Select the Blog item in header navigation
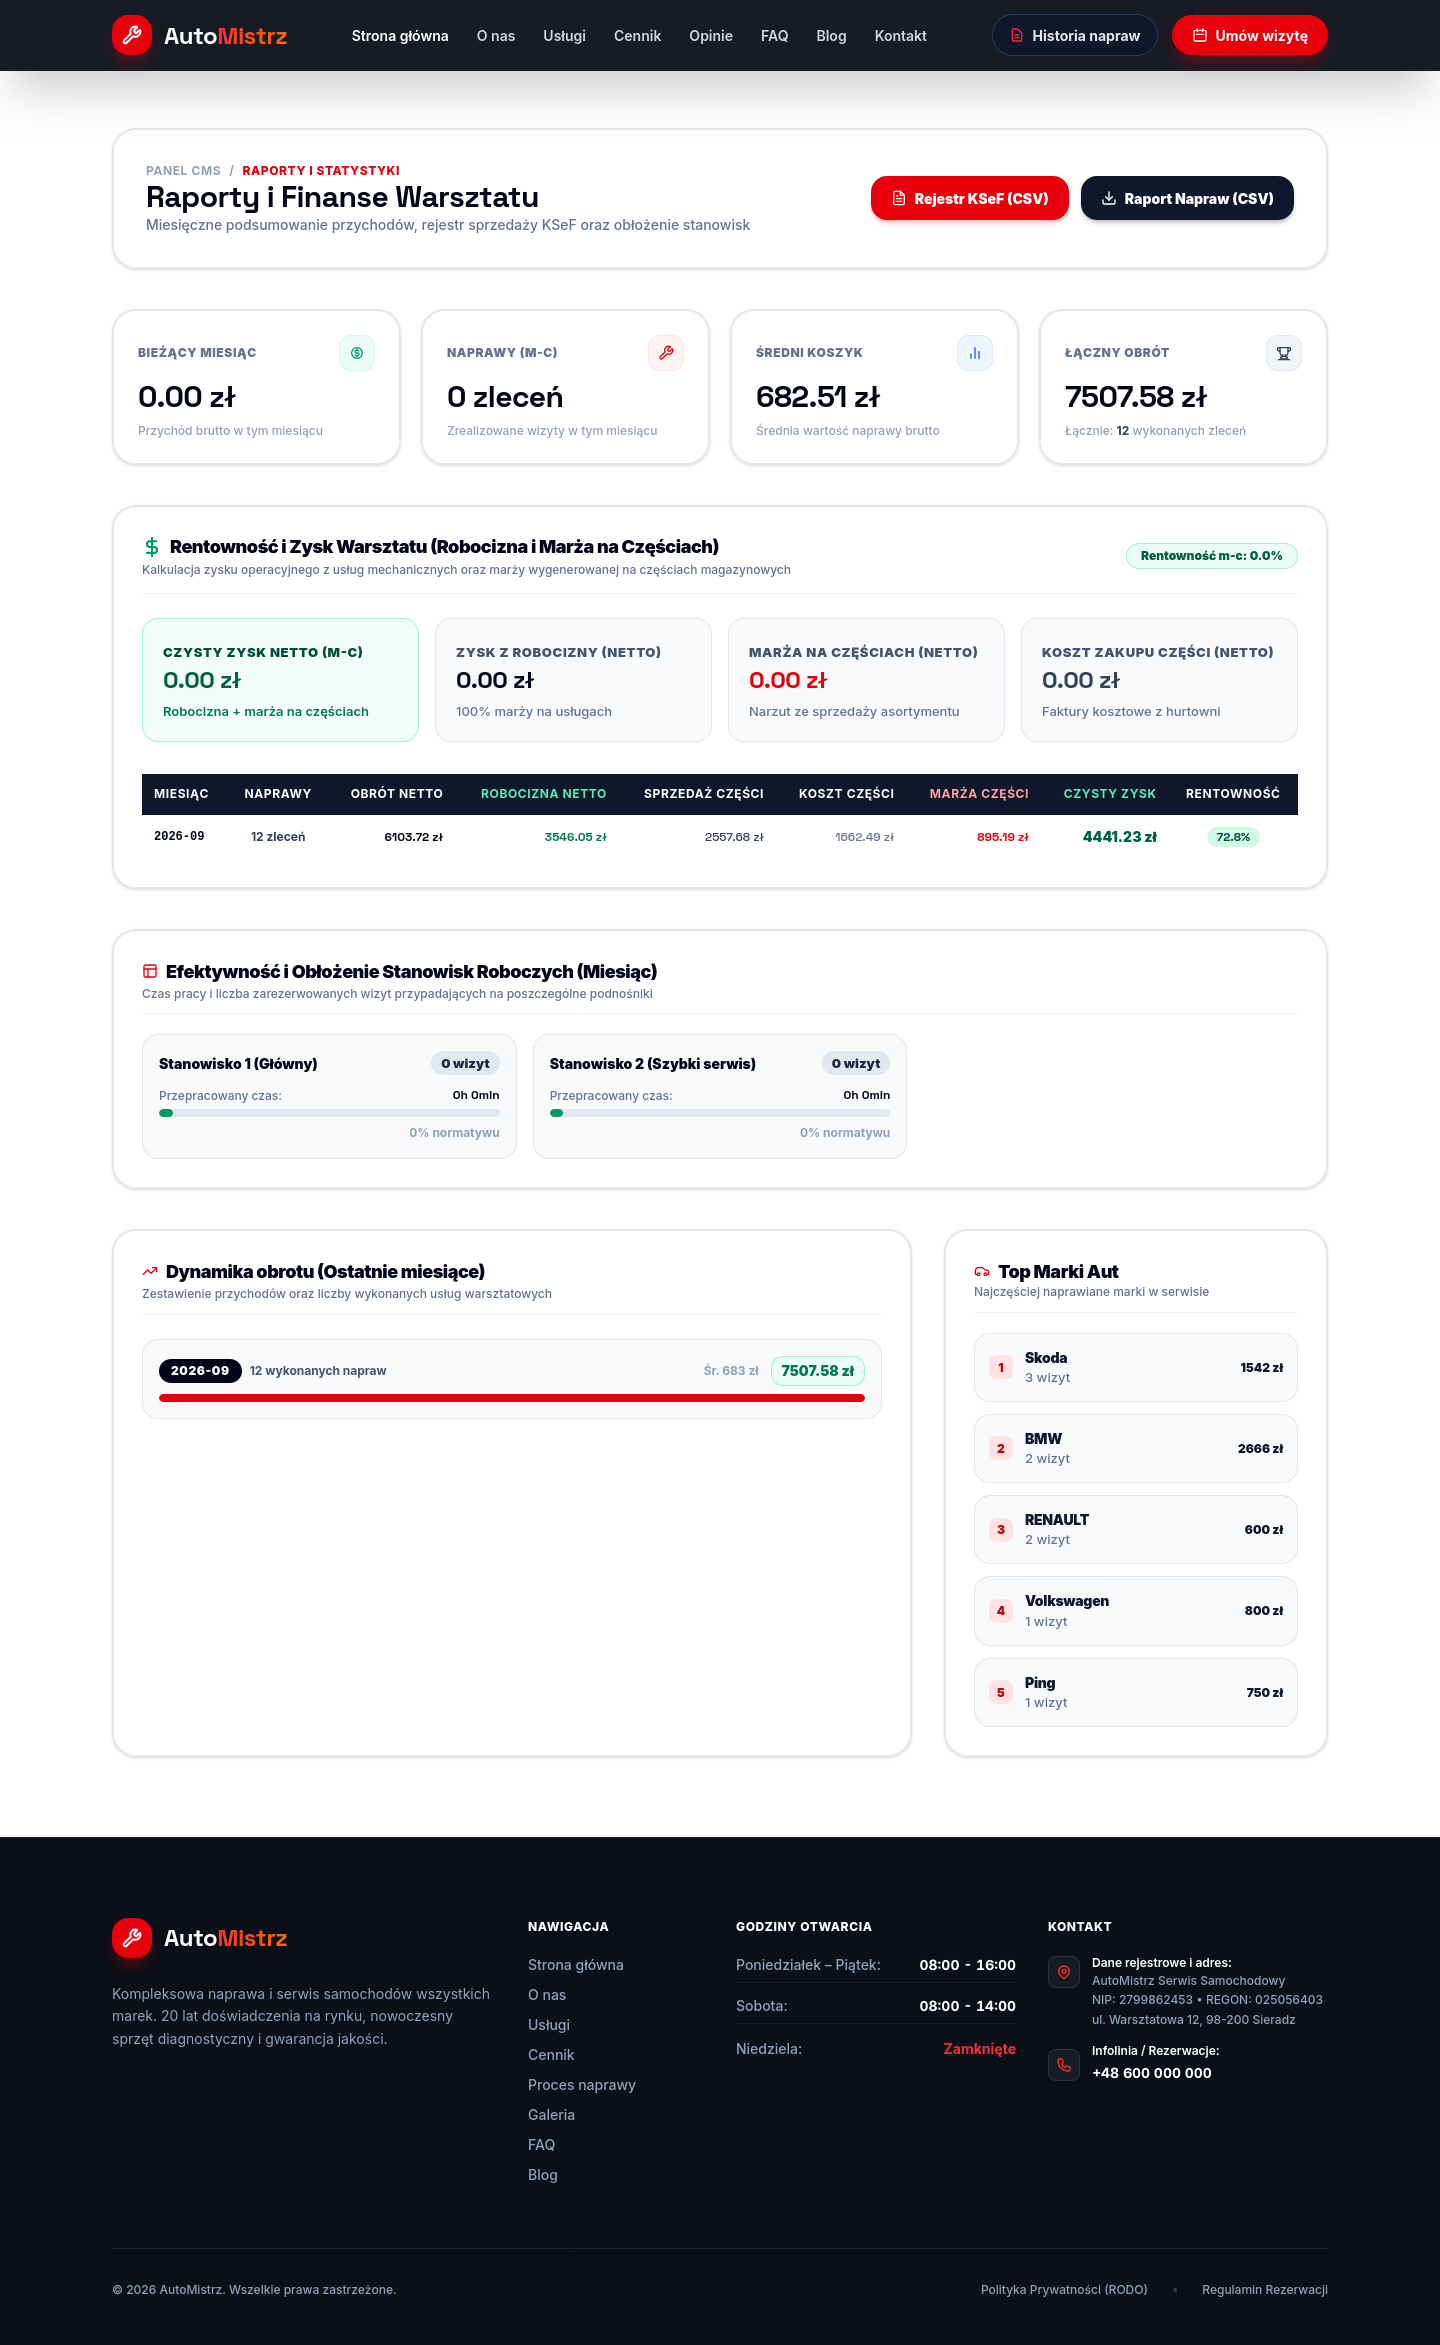This screenshot has height=2345, width=1440. (x=831, y=36)
